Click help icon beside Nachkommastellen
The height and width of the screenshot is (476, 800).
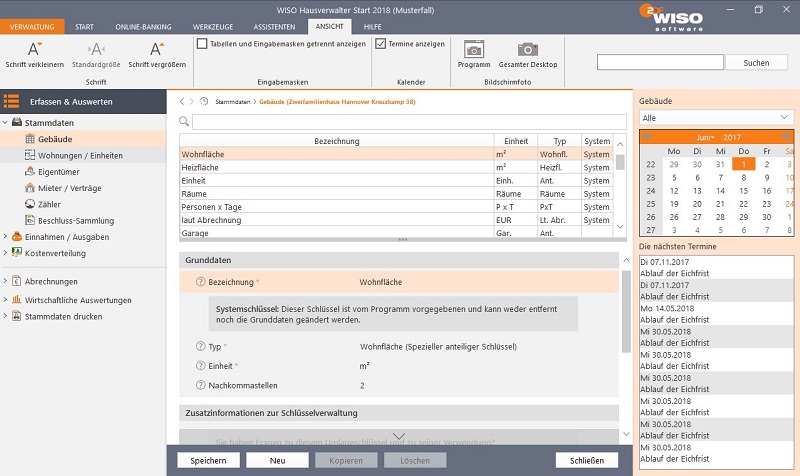(x=199, y=385)
